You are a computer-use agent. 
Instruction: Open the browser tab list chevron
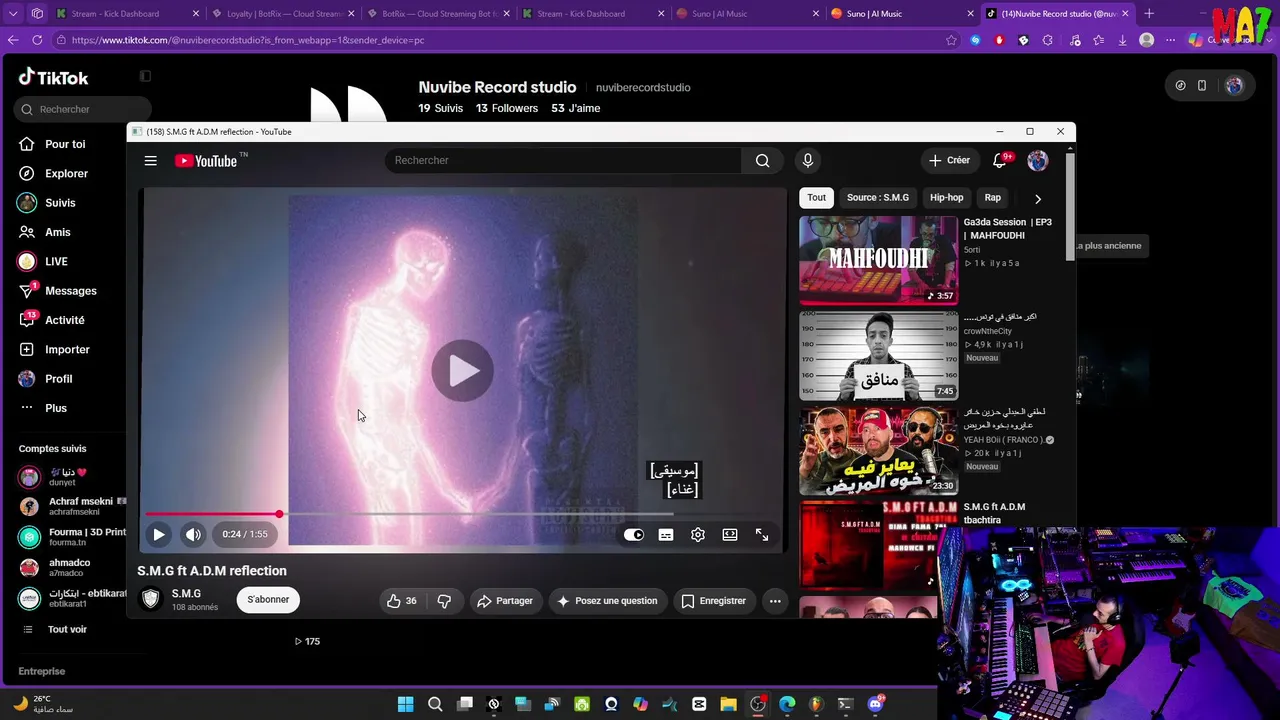coord(13,14)
